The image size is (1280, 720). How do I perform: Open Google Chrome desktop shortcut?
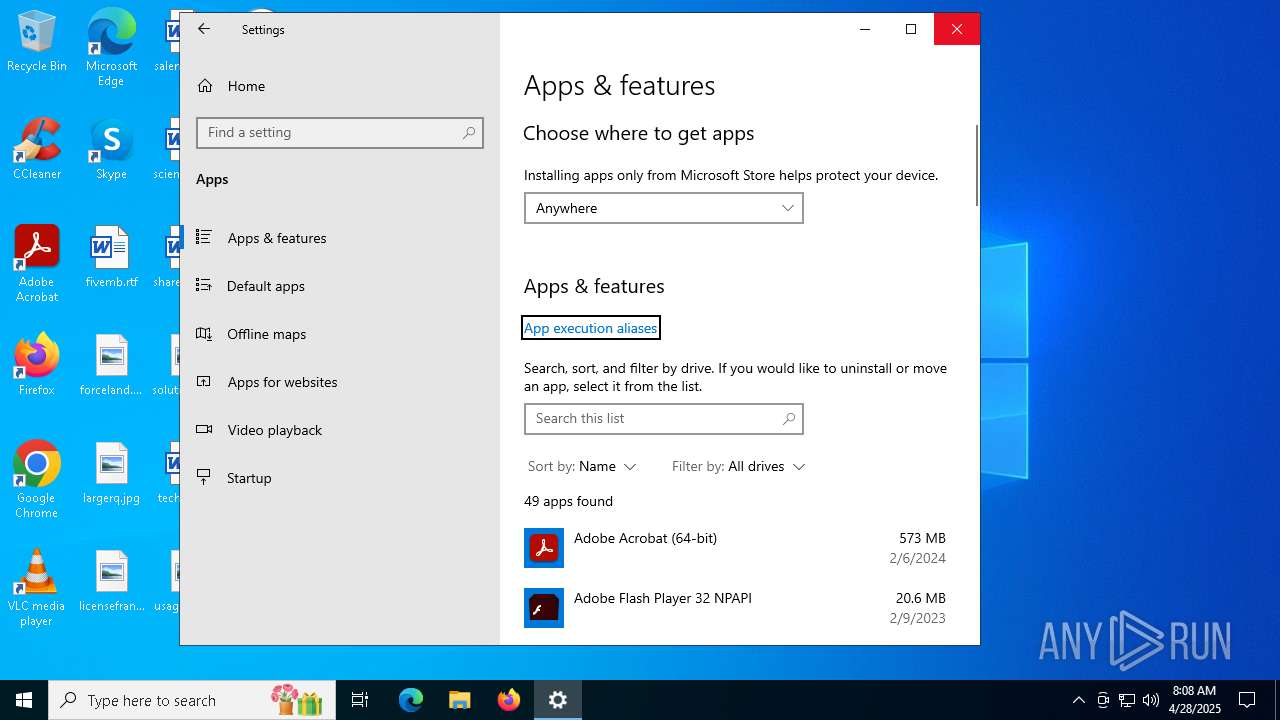37,480
